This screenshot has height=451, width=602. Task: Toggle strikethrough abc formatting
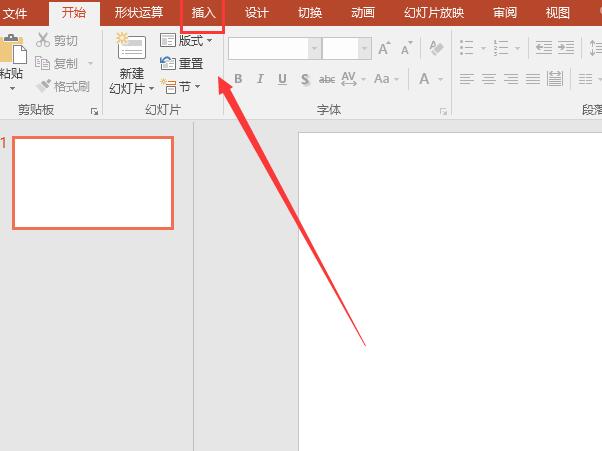point(327,79)
